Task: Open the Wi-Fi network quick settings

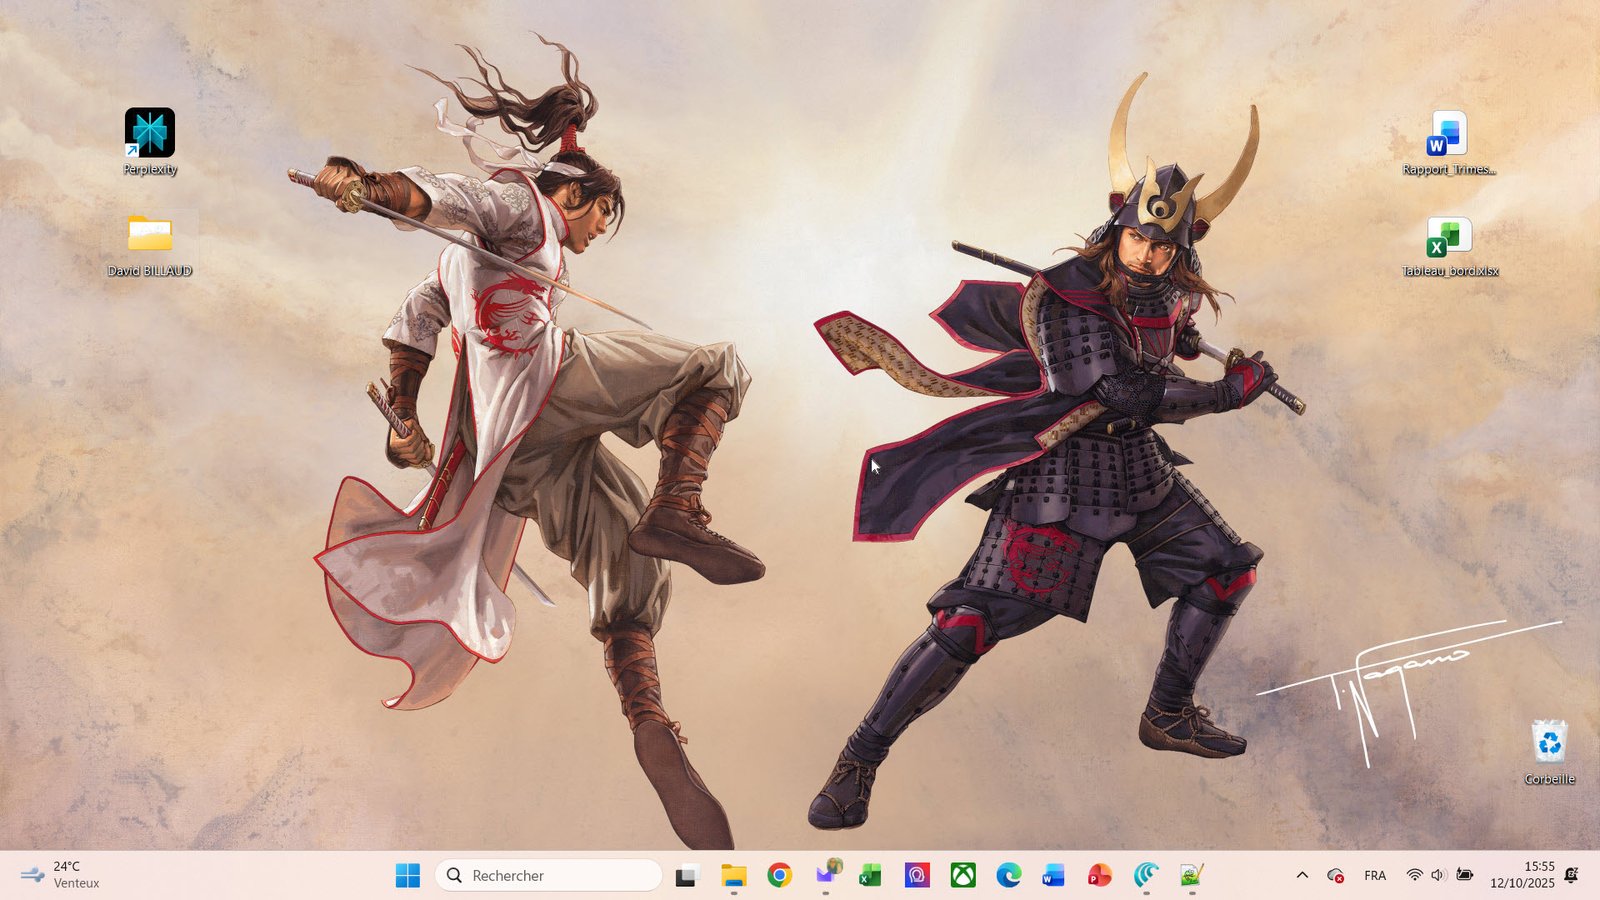Action: 1414,876
